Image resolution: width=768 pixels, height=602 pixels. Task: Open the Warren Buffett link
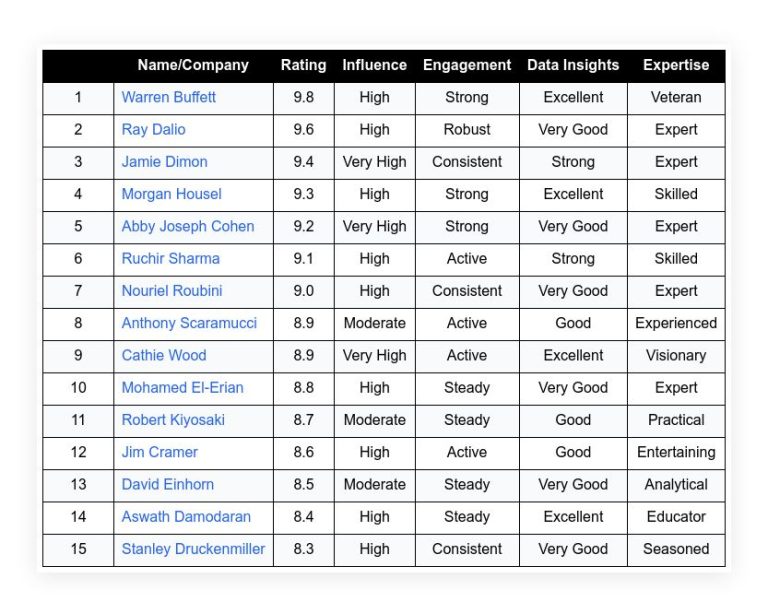(x=168, y=97)
